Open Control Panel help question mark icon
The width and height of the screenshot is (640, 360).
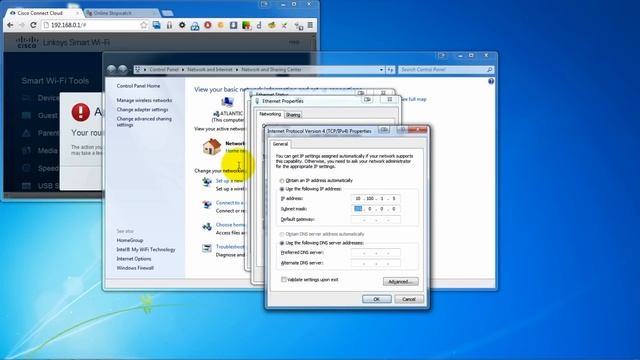pos(491,81)
